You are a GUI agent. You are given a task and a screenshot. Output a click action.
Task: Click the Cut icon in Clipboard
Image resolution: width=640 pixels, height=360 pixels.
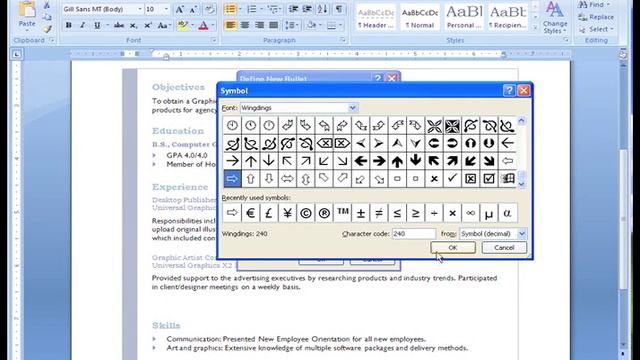47,5
